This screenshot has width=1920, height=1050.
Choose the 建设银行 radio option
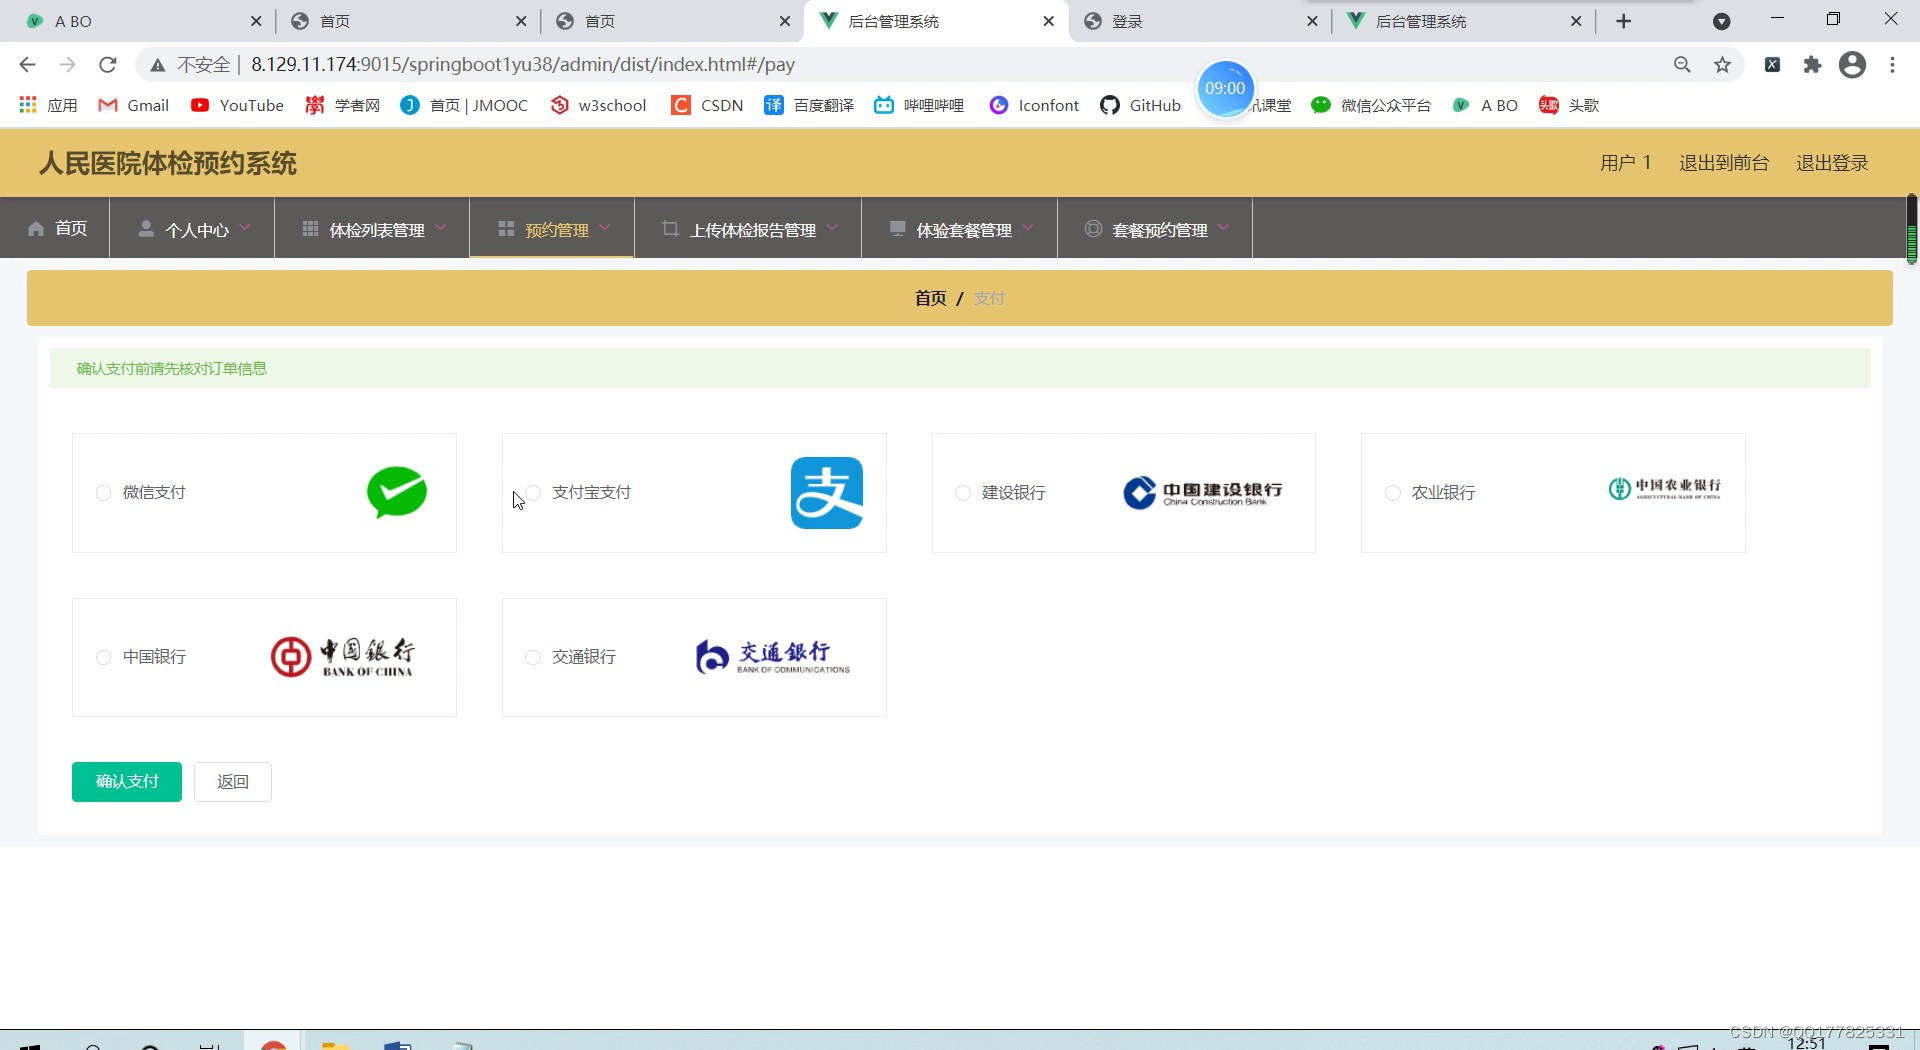963,493
